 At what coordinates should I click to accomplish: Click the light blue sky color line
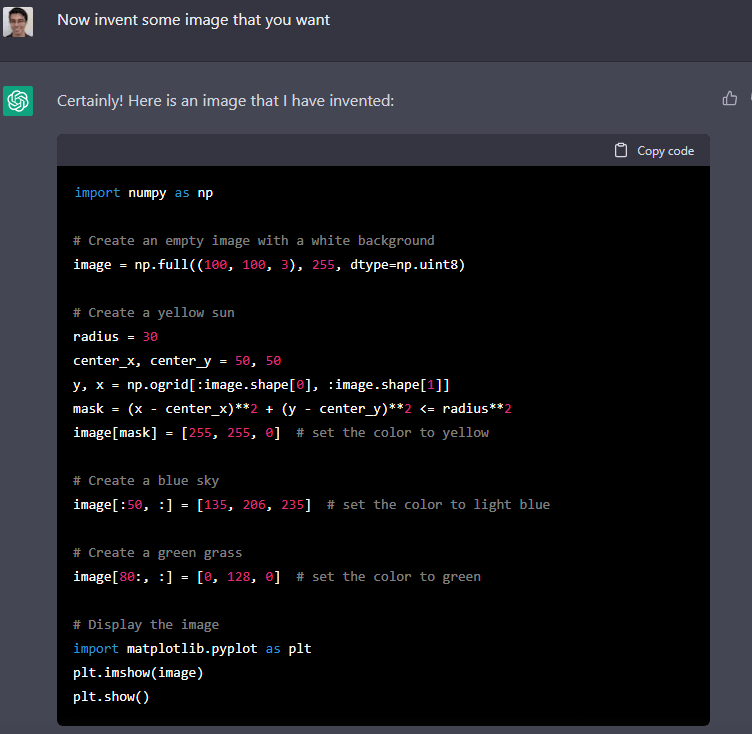(311, 504)
